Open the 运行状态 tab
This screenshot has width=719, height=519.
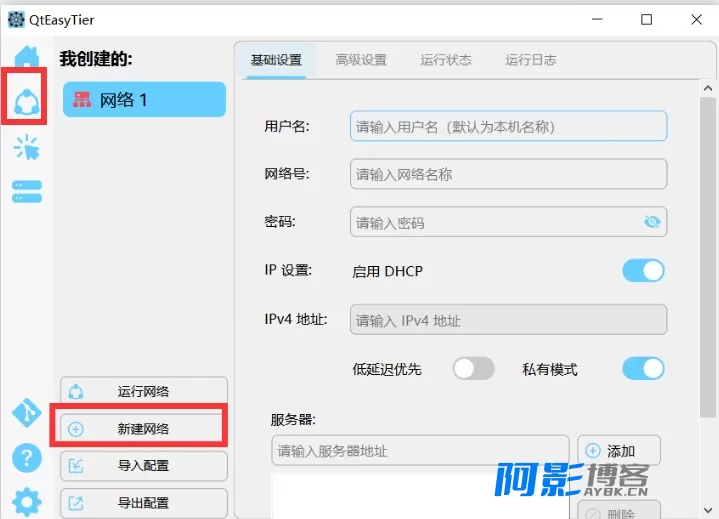(446, 60)
